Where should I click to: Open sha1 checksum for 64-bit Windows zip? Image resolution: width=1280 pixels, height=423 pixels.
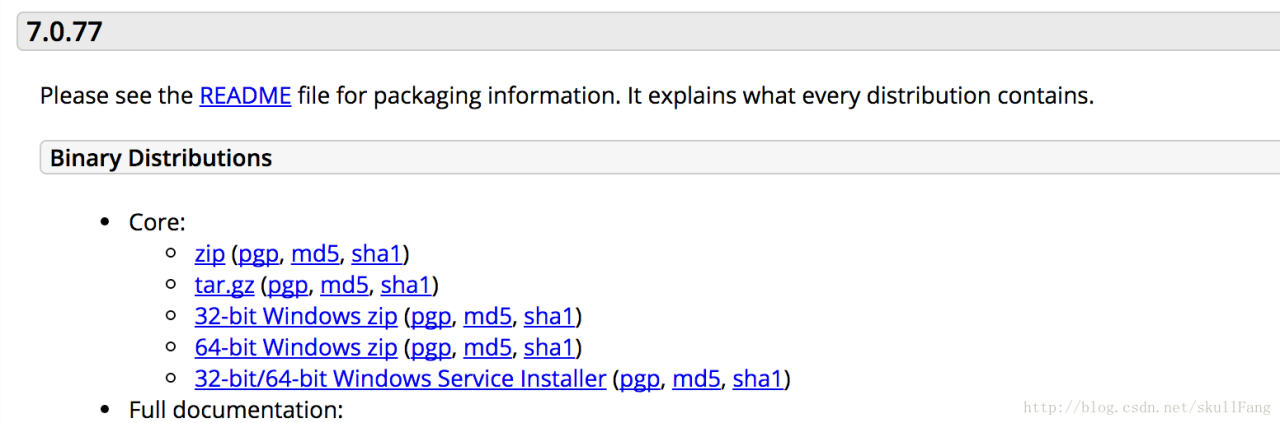click(x=549, y=348)
